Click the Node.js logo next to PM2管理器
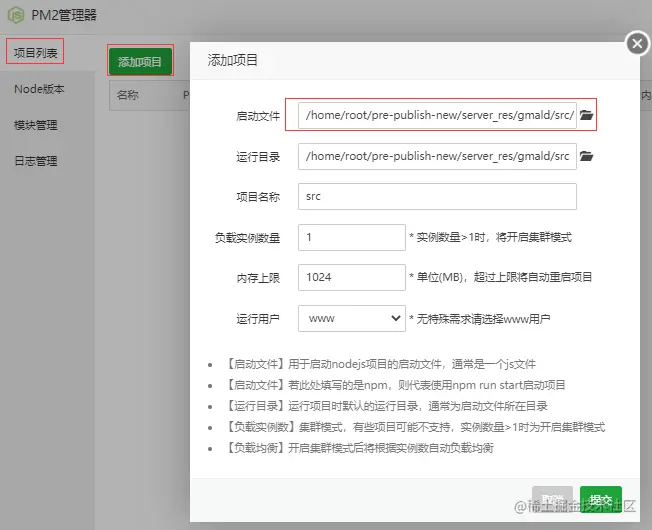The width and height of the screenshot is (652, 530). (16, 15)
